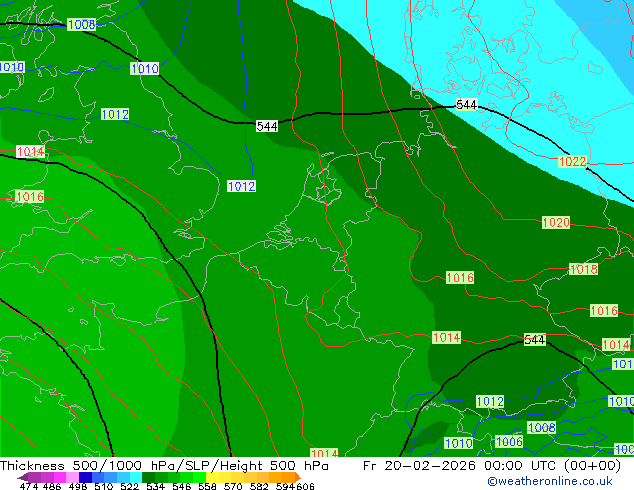Viewport: 634px width, 490px height.
Task: Click the 544 label directly below 1014 label
Action: pyautogui.click(x=535, y=340)
